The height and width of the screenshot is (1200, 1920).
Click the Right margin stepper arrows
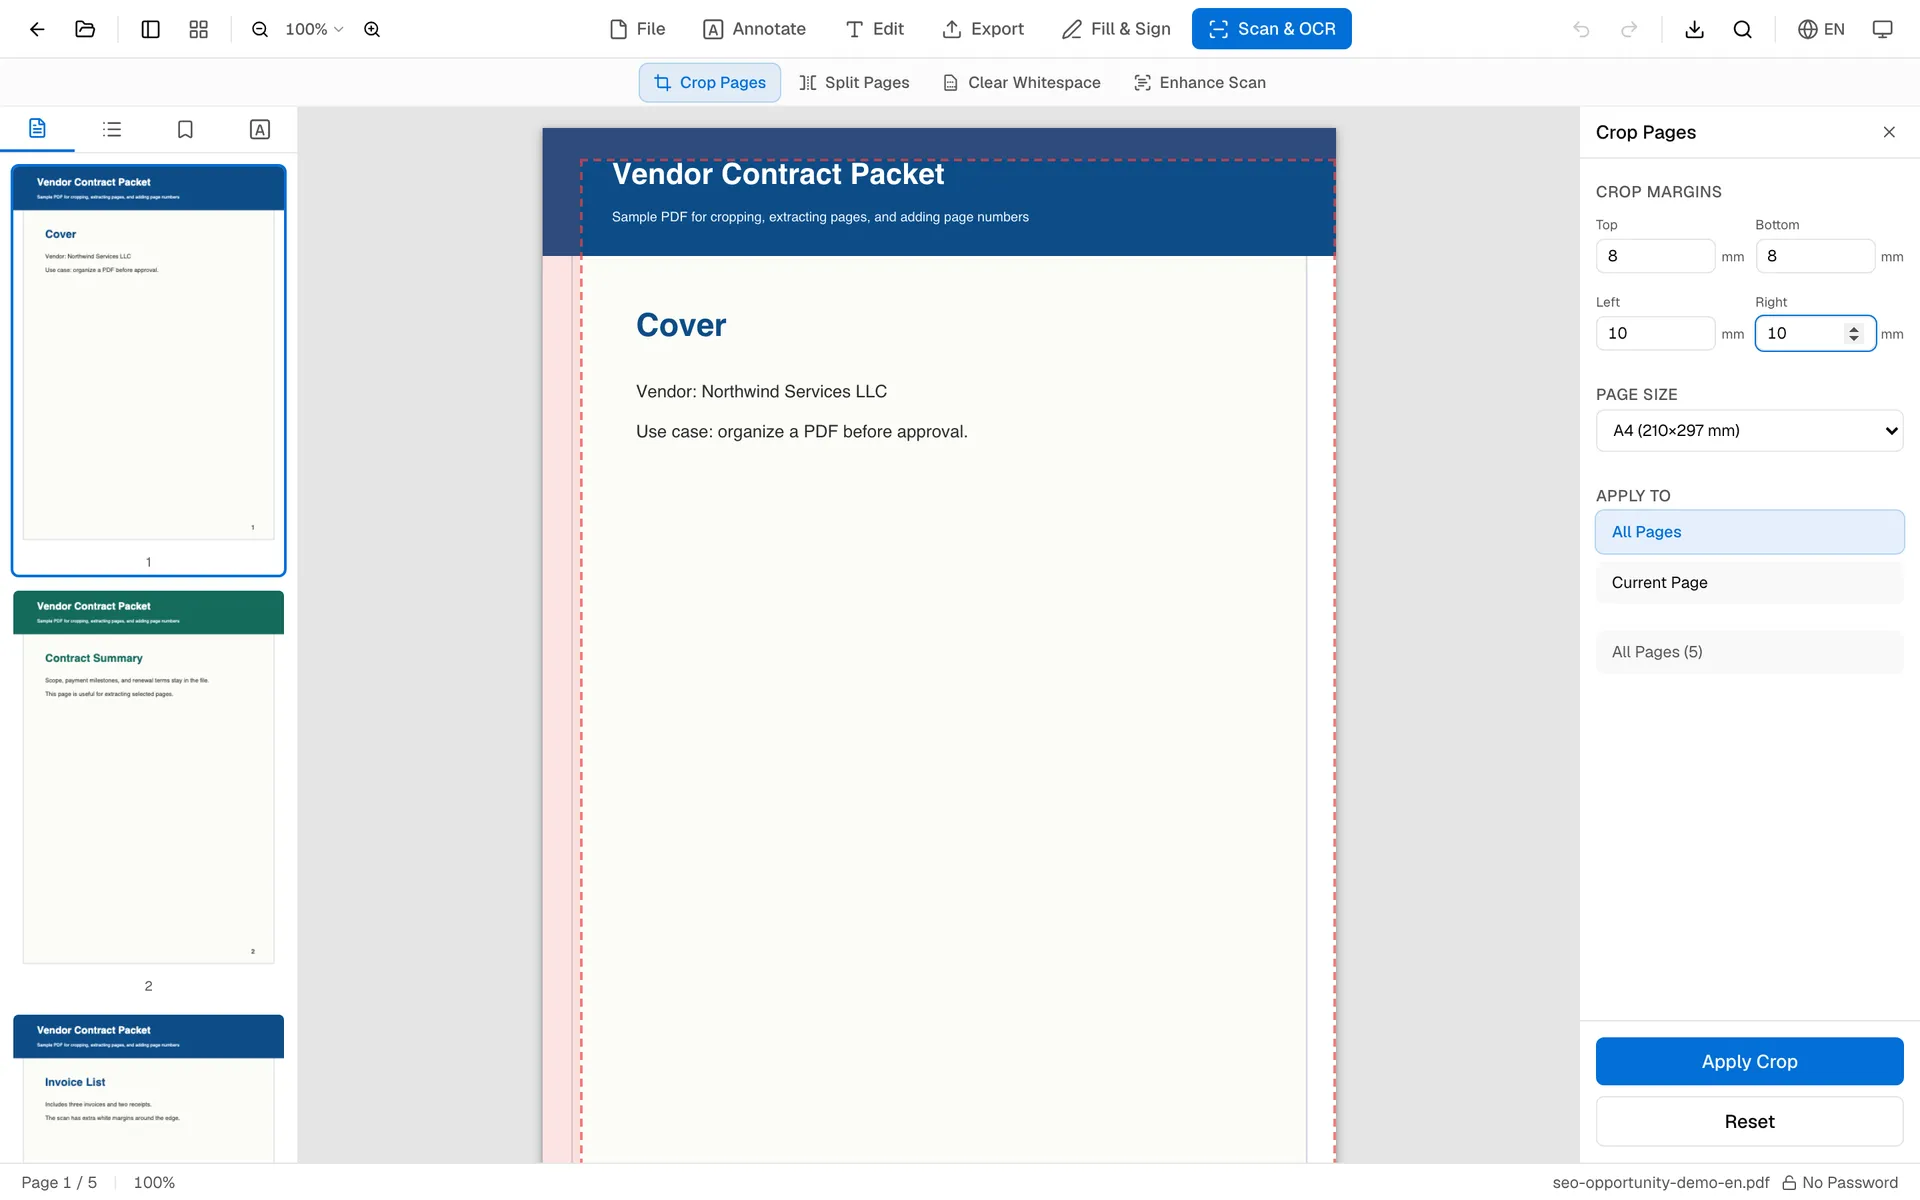click(1854, 333)
